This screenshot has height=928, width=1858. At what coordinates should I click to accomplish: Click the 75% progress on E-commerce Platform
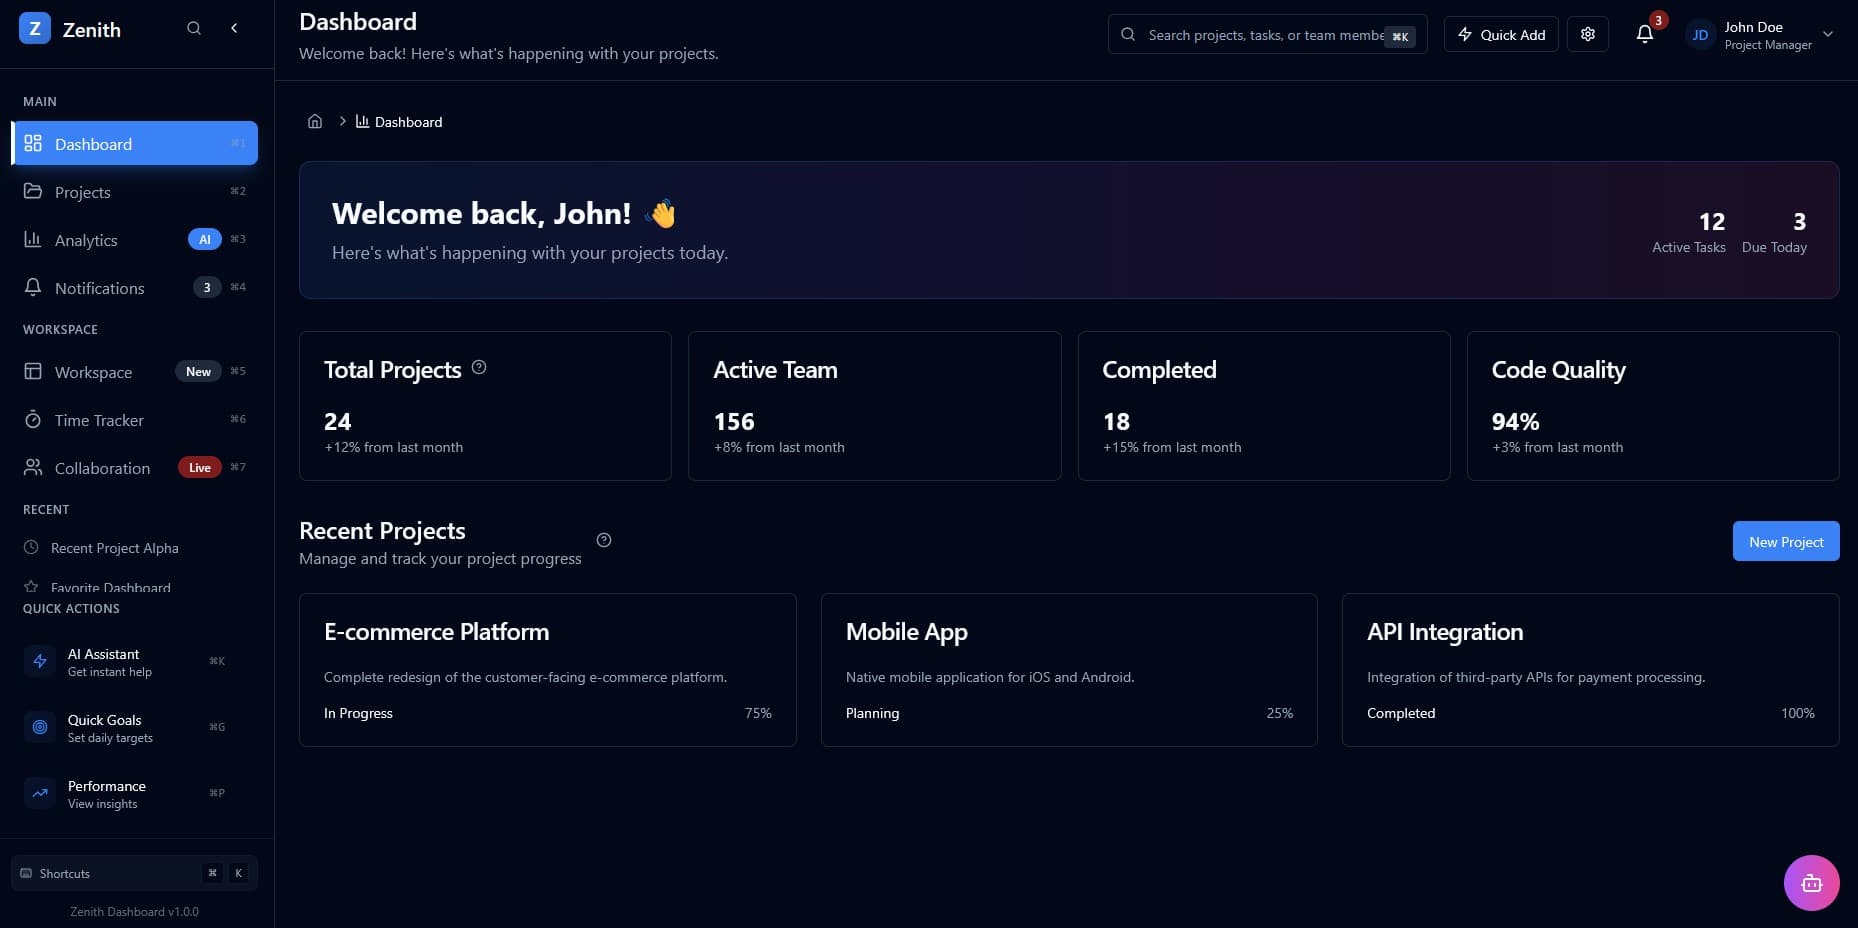[757, 713]
